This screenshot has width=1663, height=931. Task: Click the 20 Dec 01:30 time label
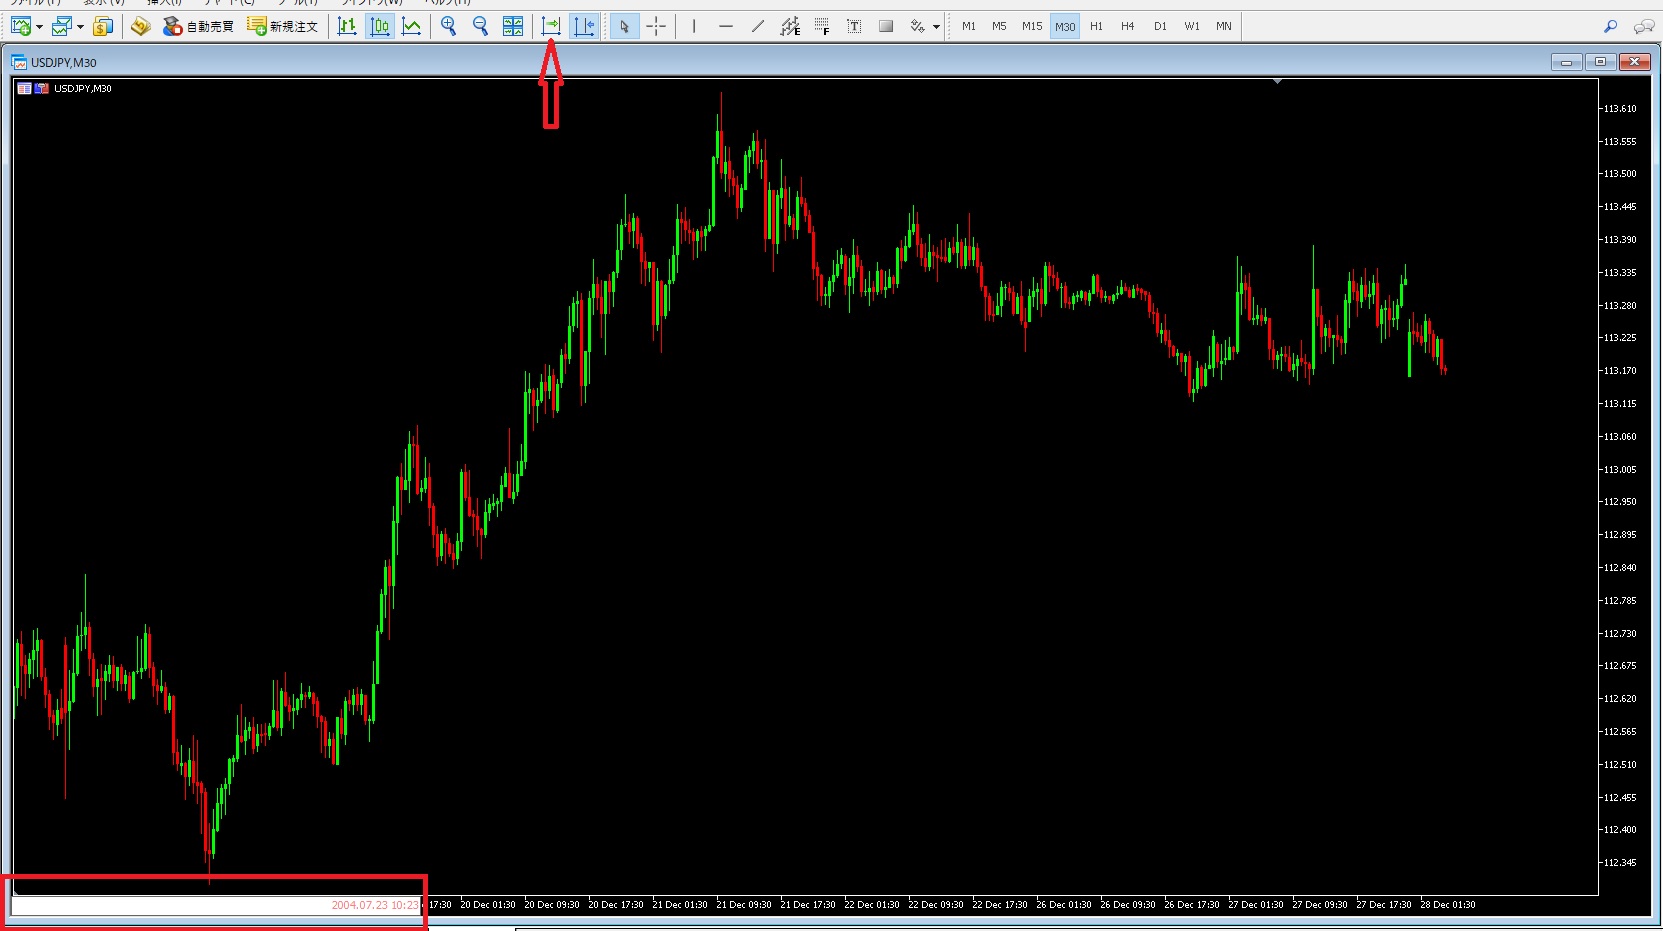pos(488,905)
